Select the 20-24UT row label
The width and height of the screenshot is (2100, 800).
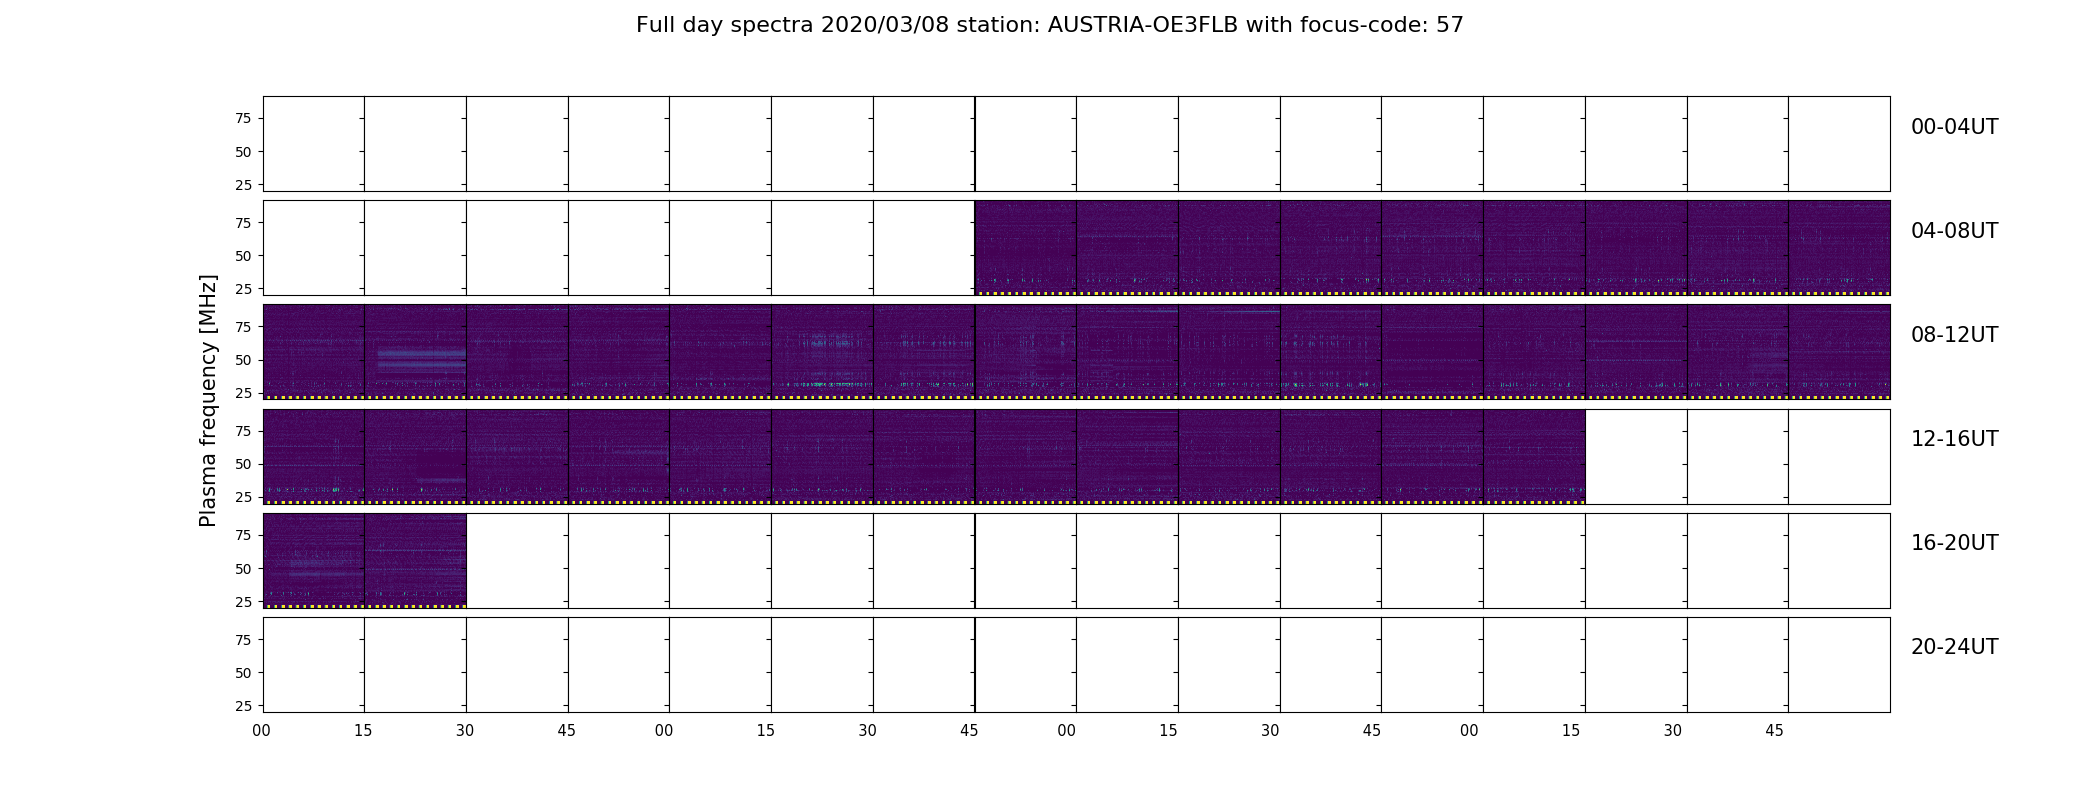1954,647
